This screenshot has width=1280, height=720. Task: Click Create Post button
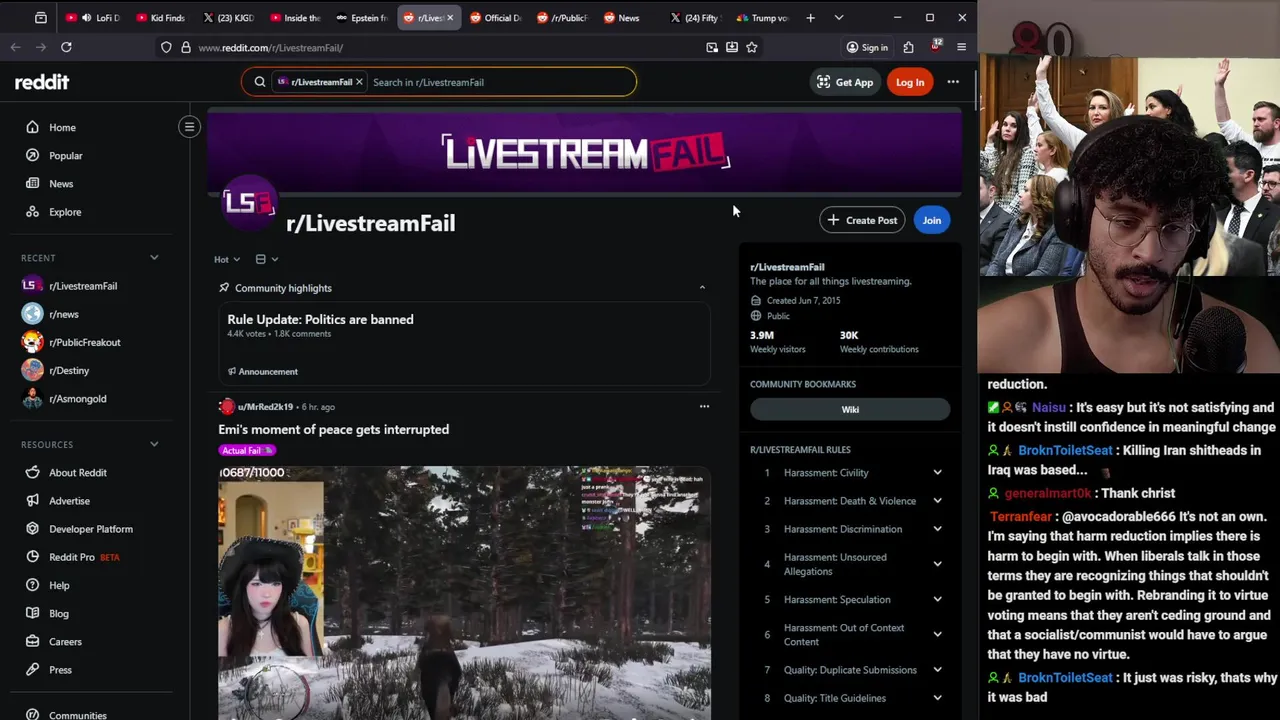tap(862, 220)
